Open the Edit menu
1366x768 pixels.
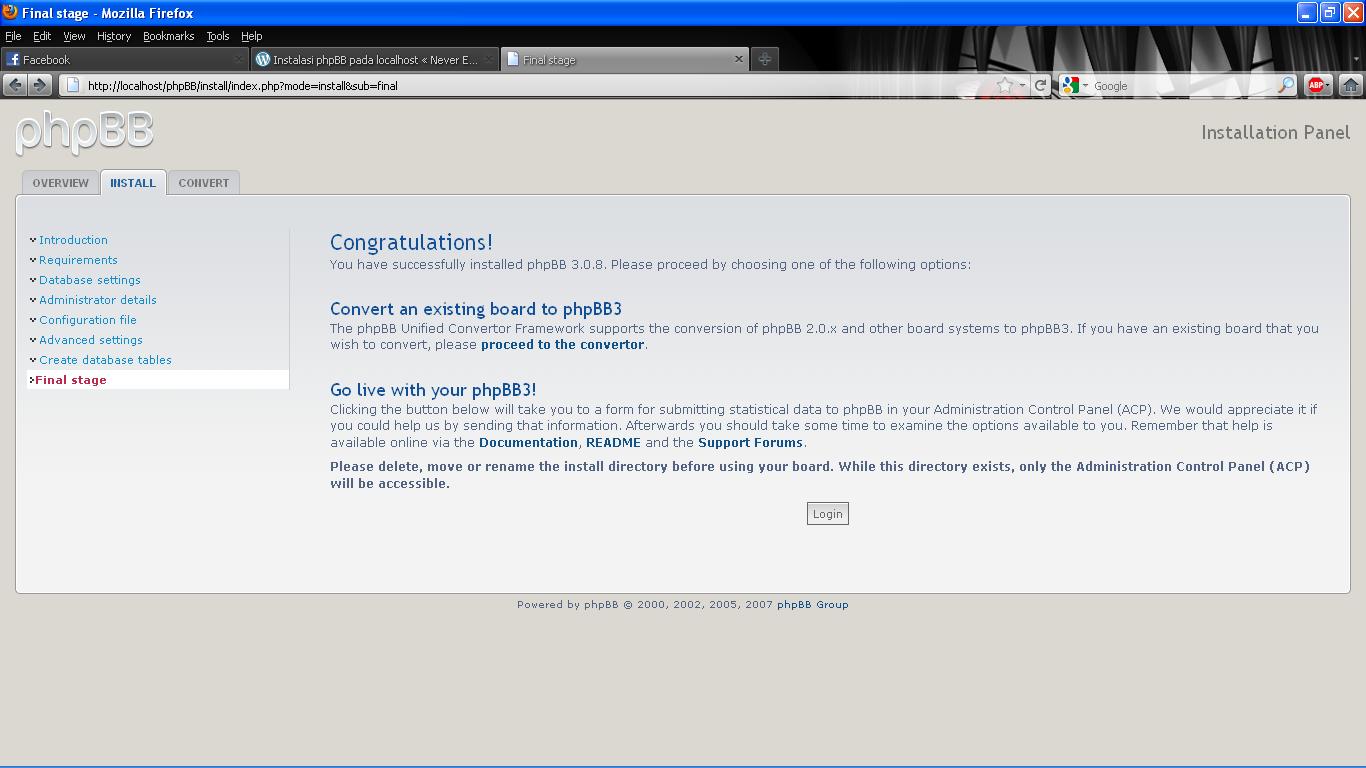(x=42, y=36)
